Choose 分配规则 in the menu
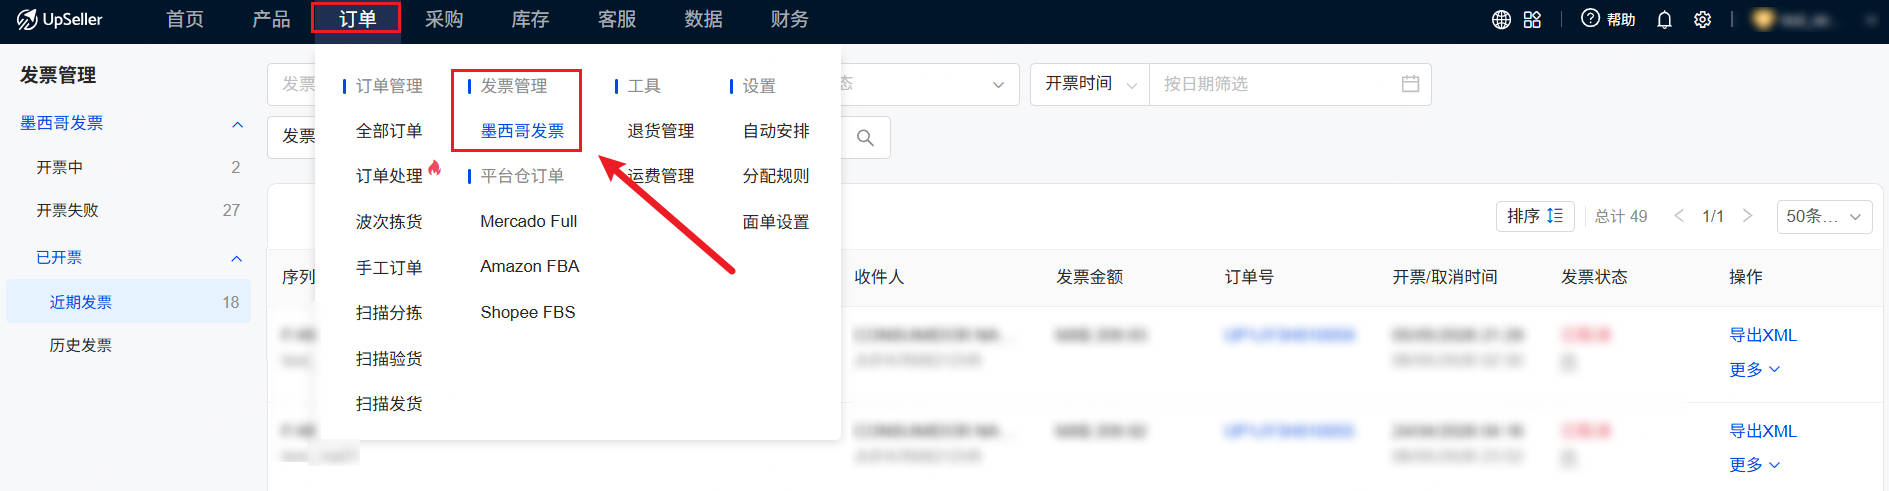Image resolution: width=1889 pixels, height=491 pixels. [x=776, y=176]
